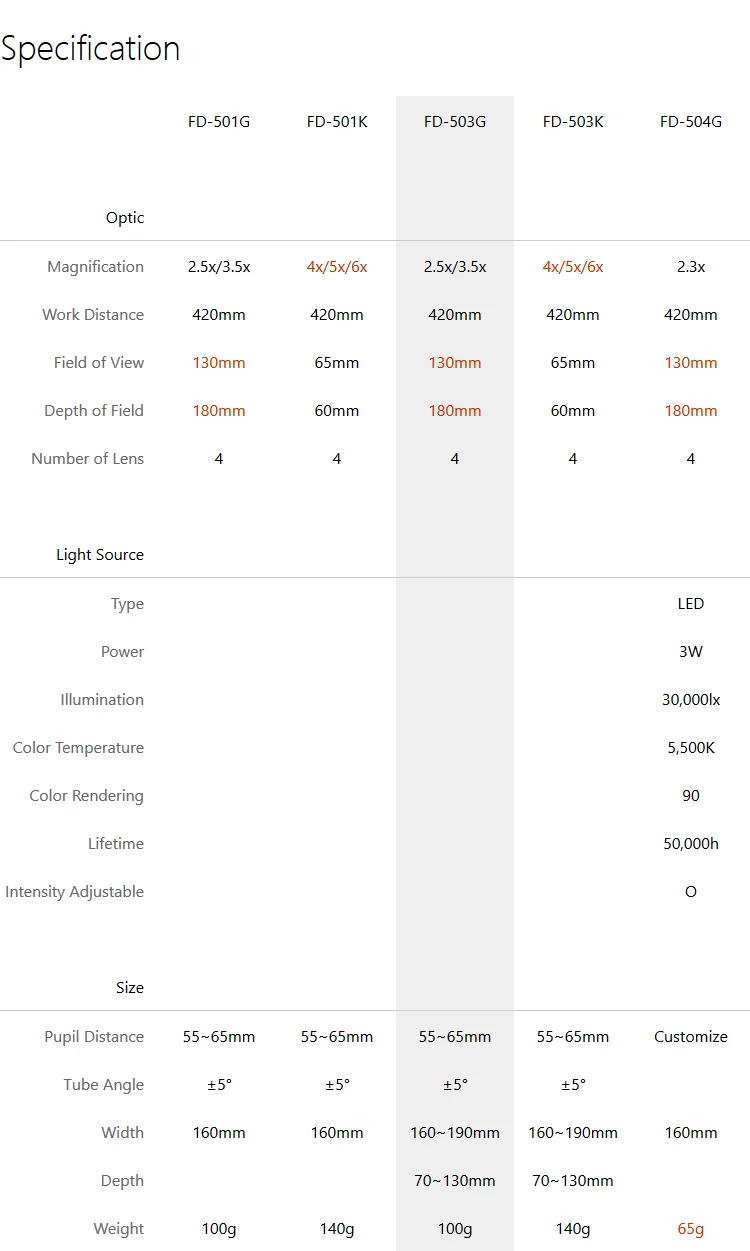Select the FD-503K column header
The image size is (750, 1251).
573,122
